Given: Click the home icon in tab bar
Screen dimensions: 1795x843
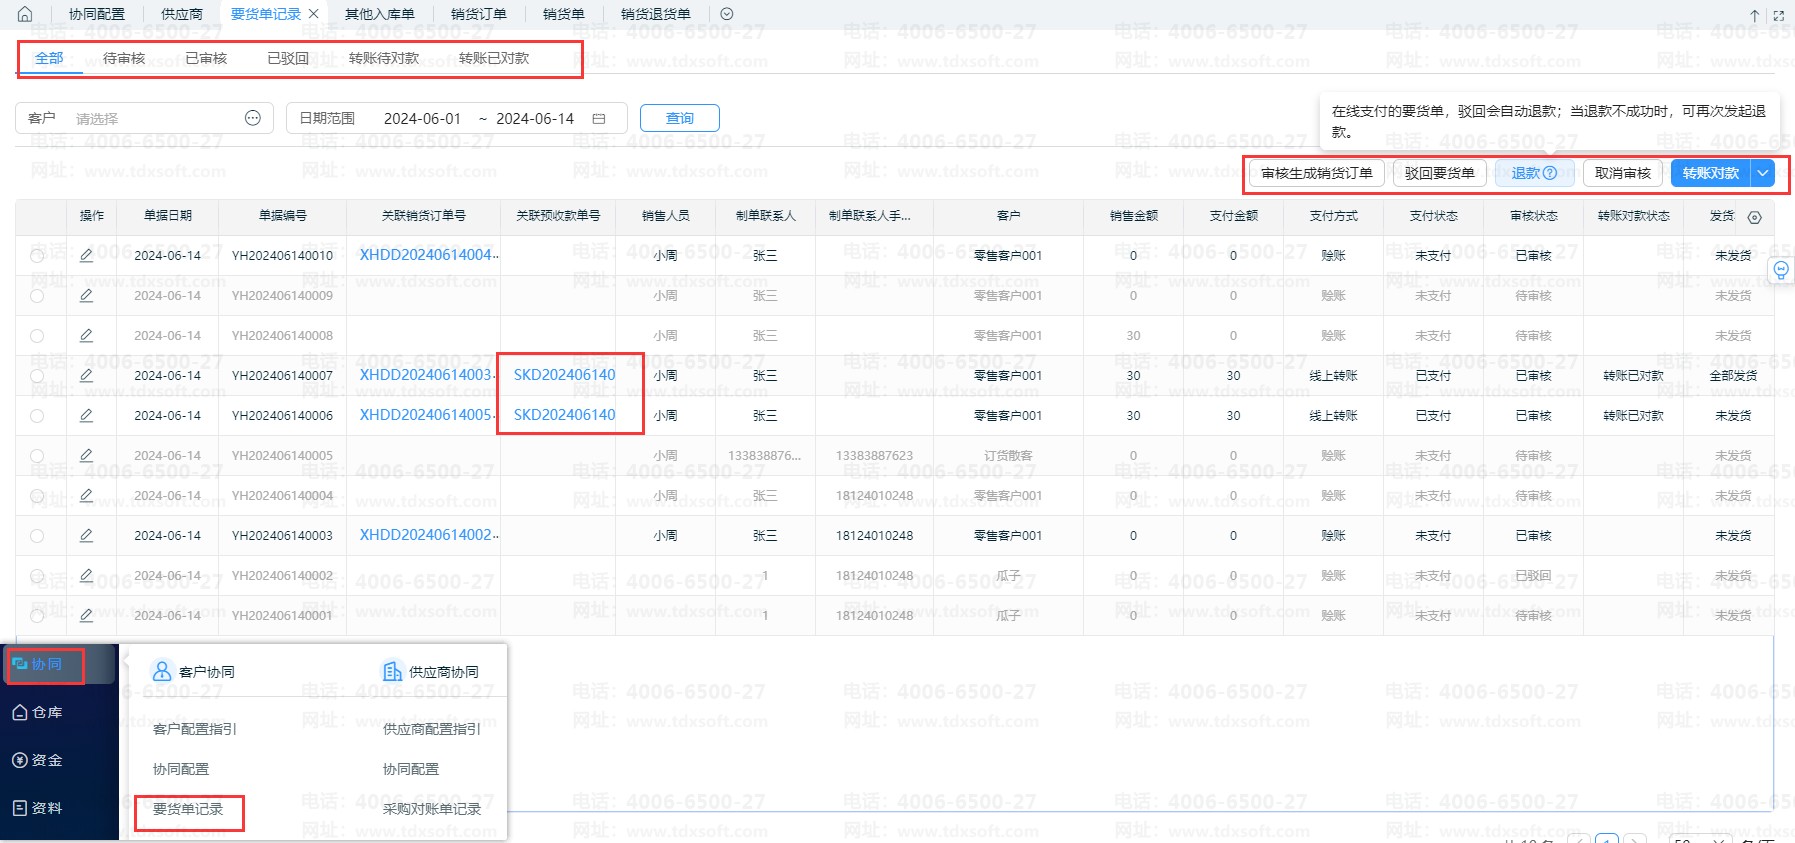Looking at the screenshot, I should (25, 14).
